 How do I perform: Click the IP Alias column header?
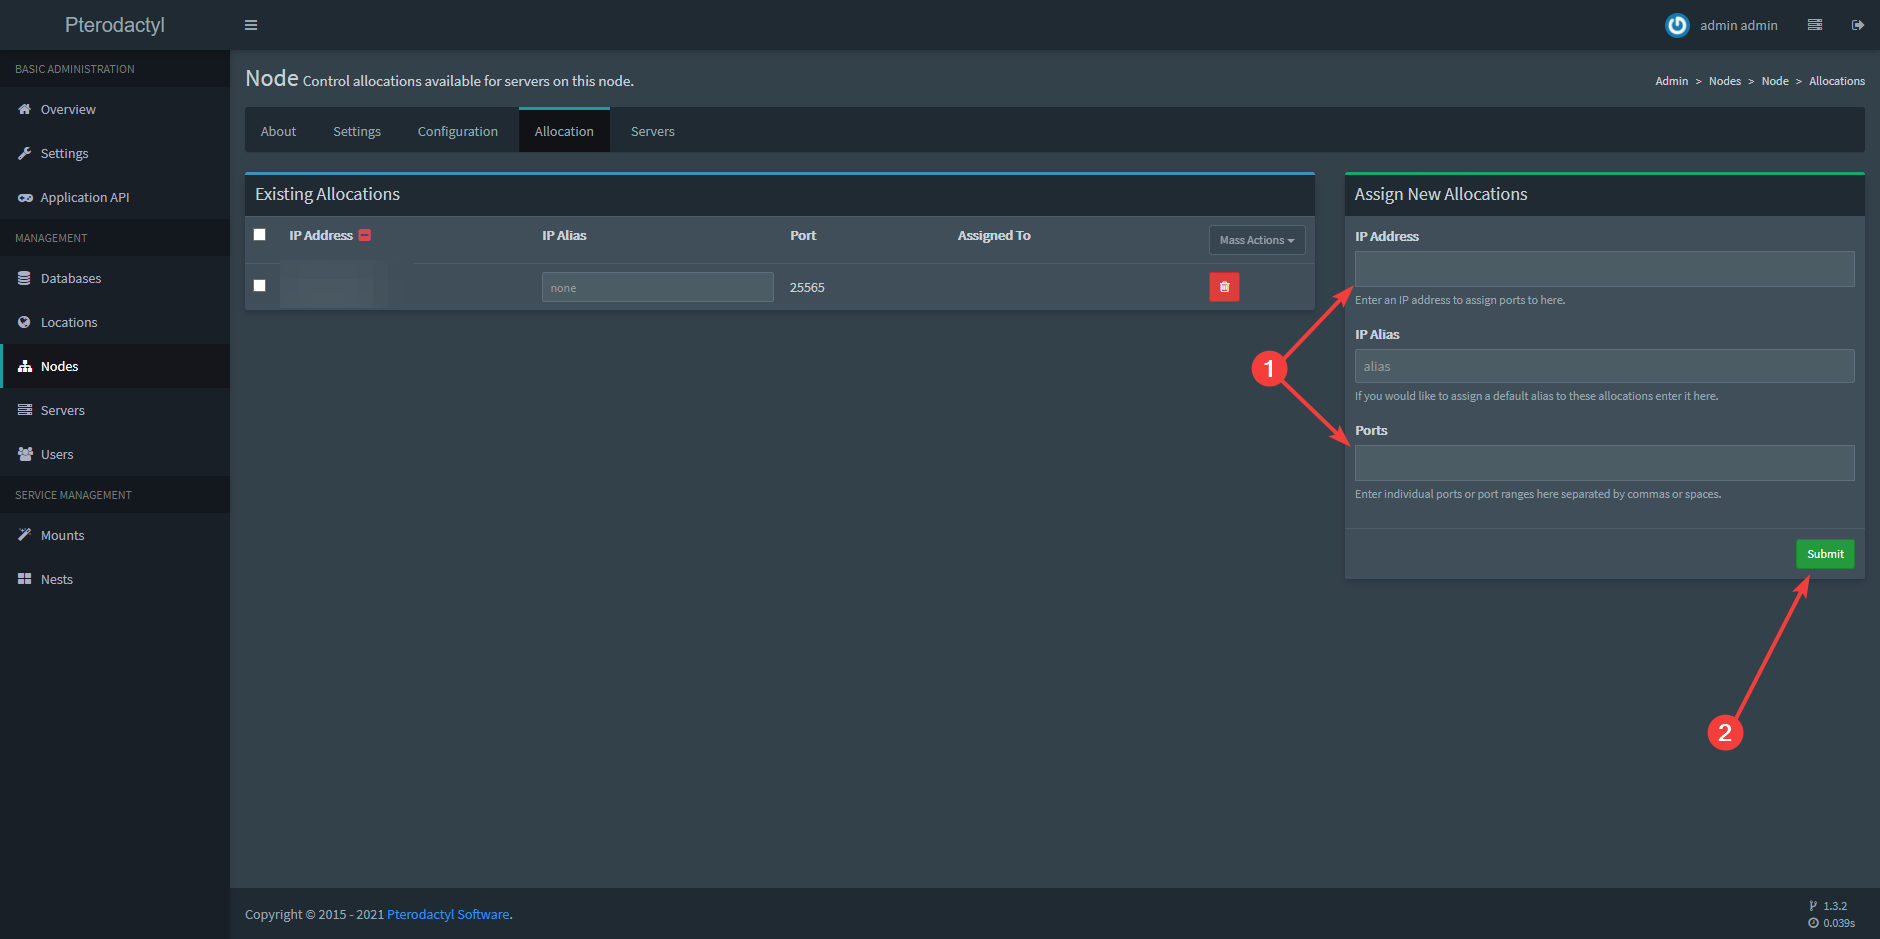click(564, 235)
